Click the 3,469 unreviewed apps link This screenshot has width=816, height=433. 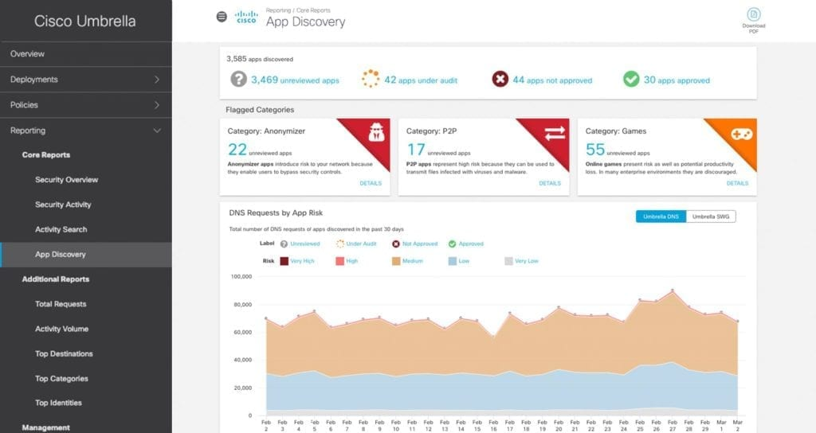point(295,80)
